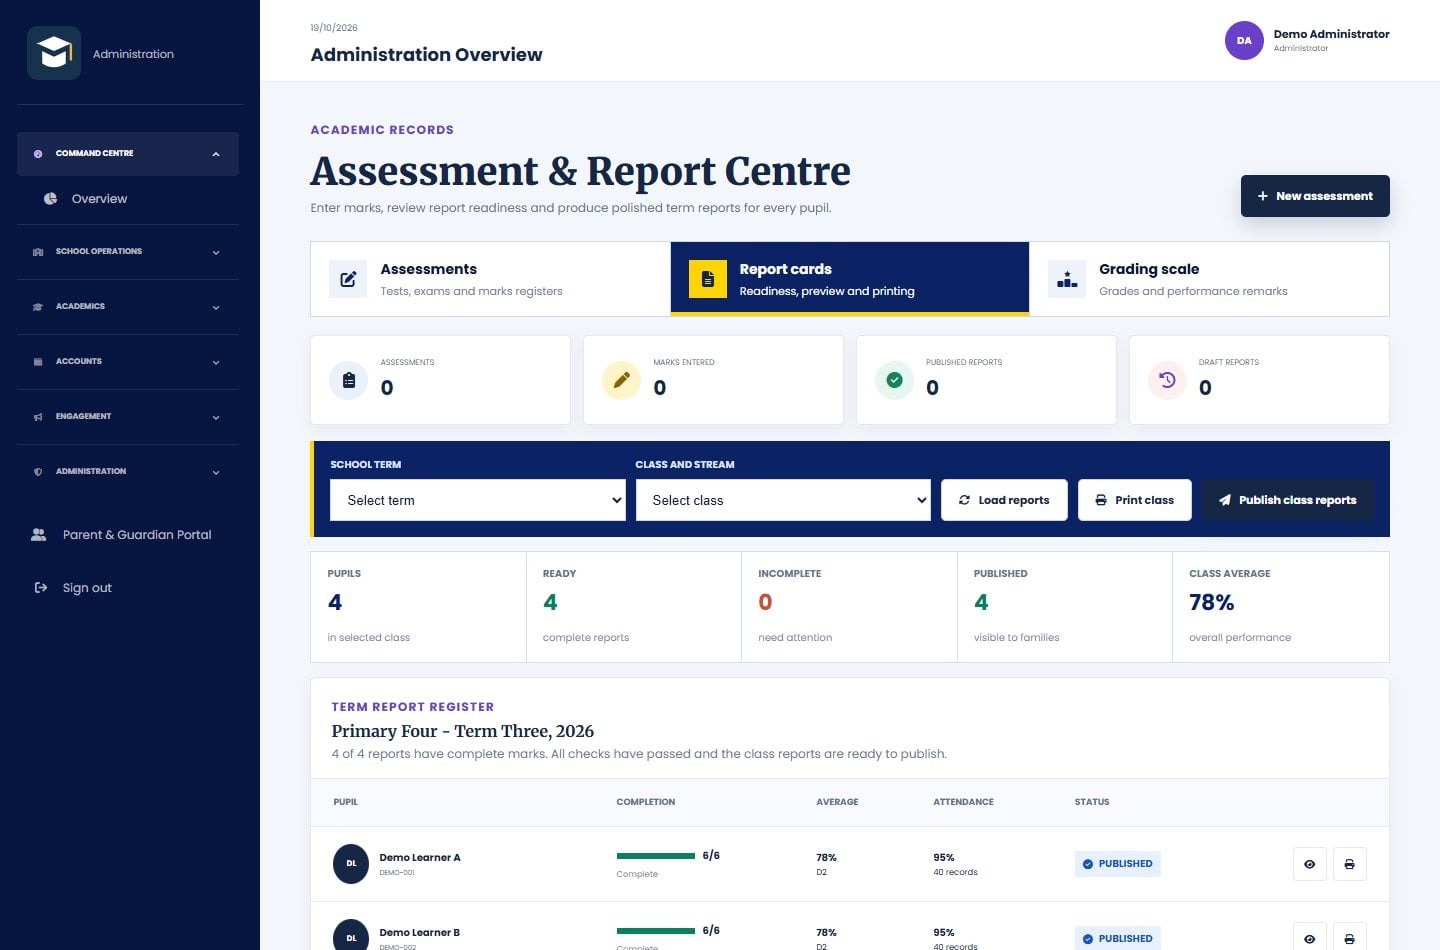Click the Grading scale podium icon

1067,279
